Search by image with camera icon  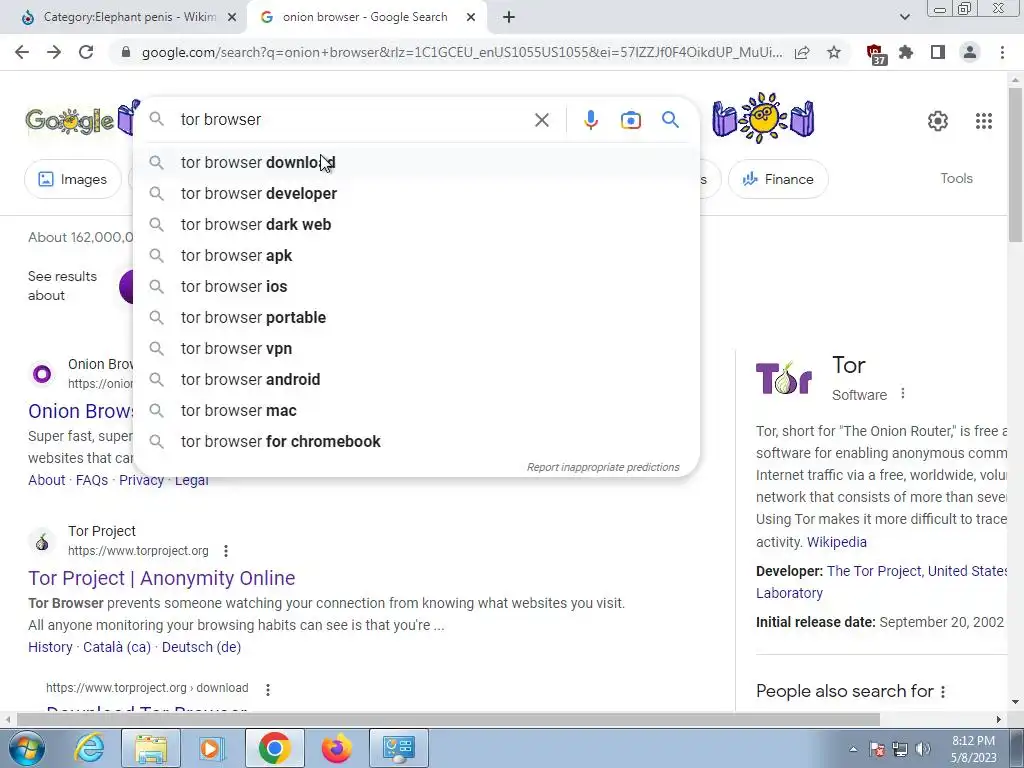point(631,120)
